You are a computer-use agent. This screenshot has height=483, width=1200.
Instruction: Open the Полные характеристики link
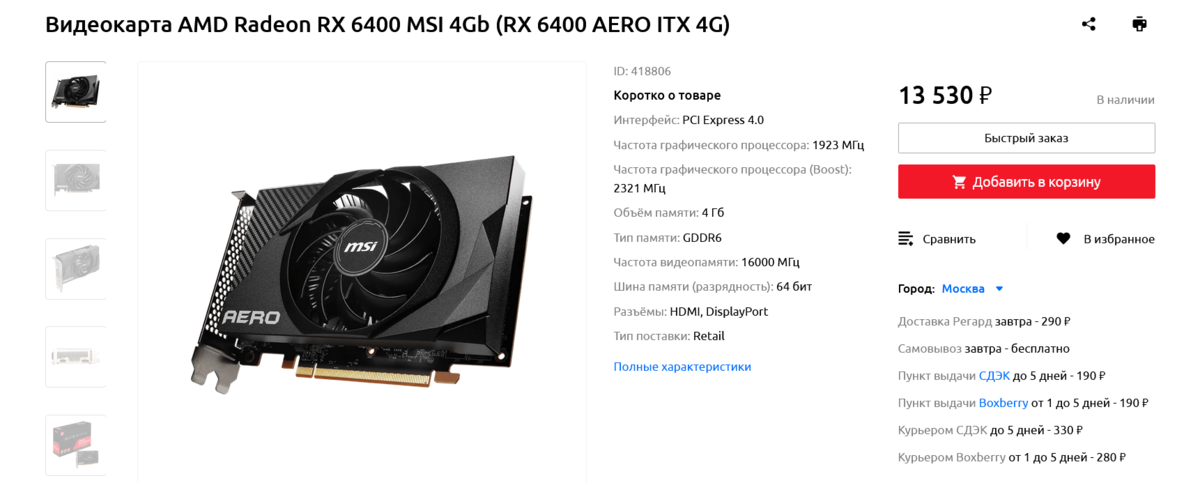point(682,367)
